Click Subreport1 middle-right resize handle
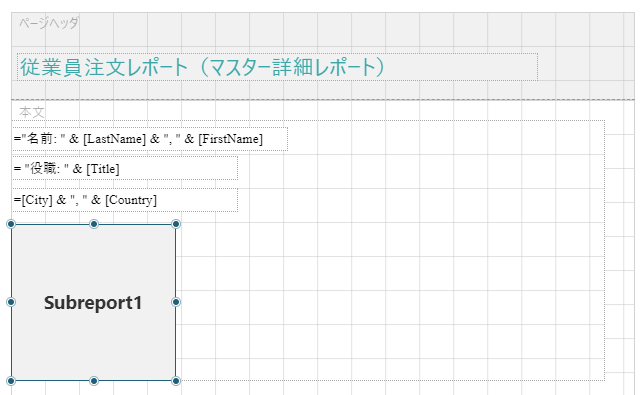The width and height of the screenshot is (642, 395). (176, 302)
